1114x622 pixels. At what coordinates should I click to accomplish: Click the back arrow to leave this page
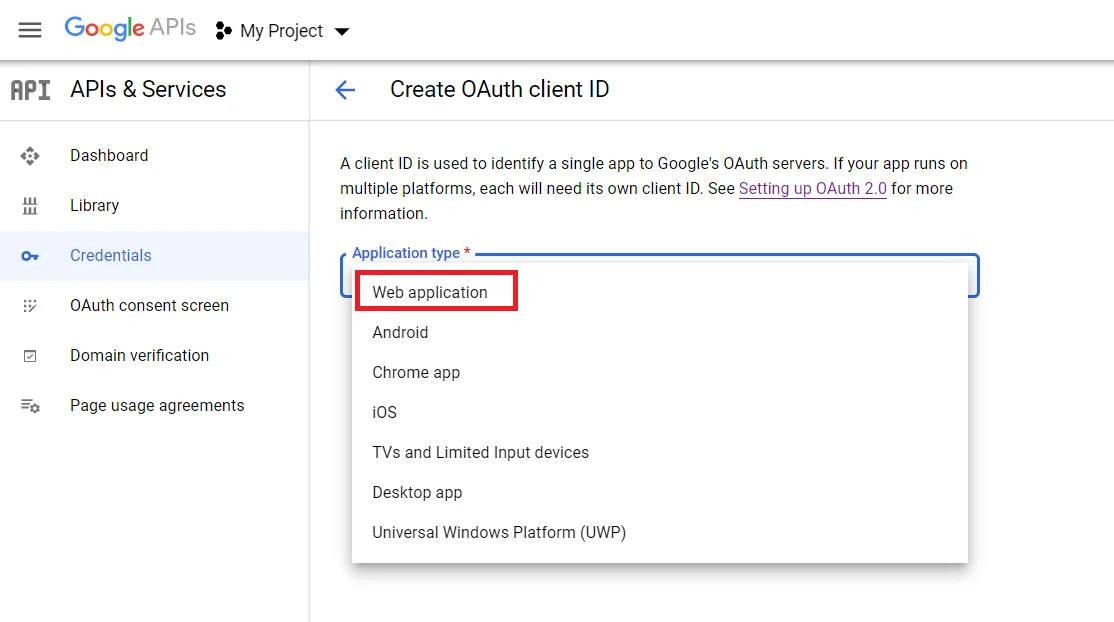click(x=344, y=90)
